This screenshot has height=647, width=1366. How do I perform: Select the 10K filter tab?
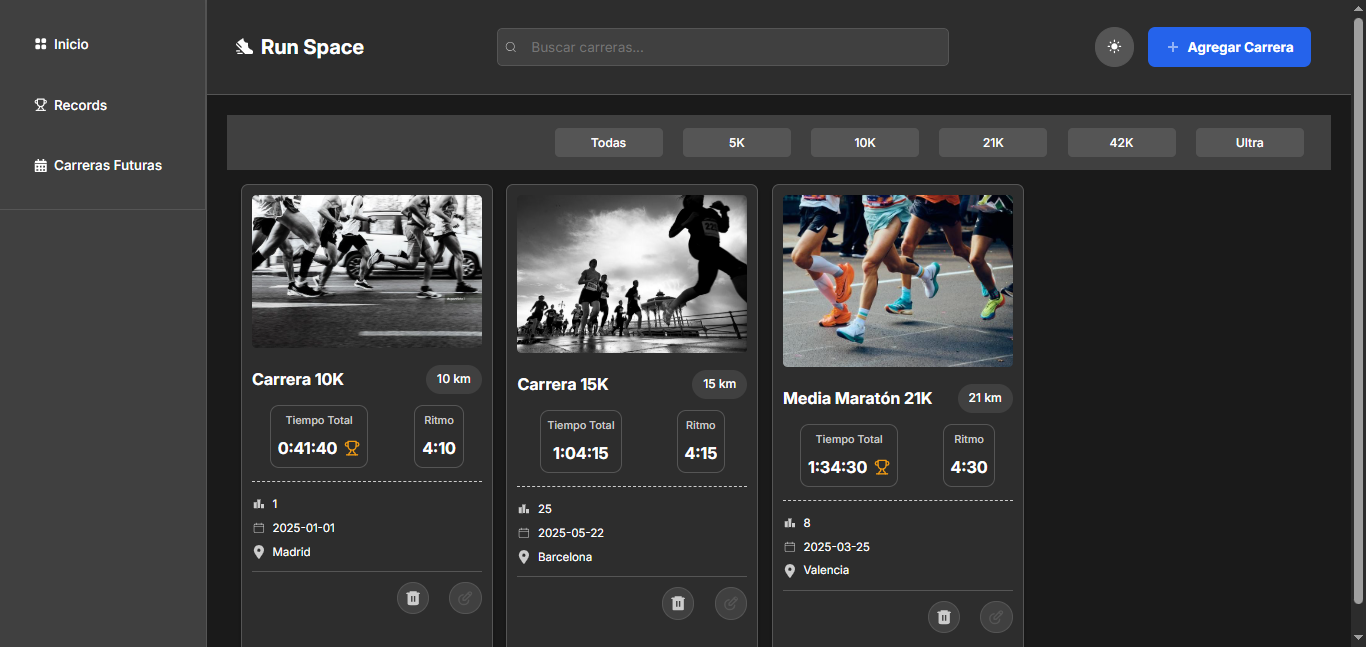pyautogui.click(x=864, y=142)
